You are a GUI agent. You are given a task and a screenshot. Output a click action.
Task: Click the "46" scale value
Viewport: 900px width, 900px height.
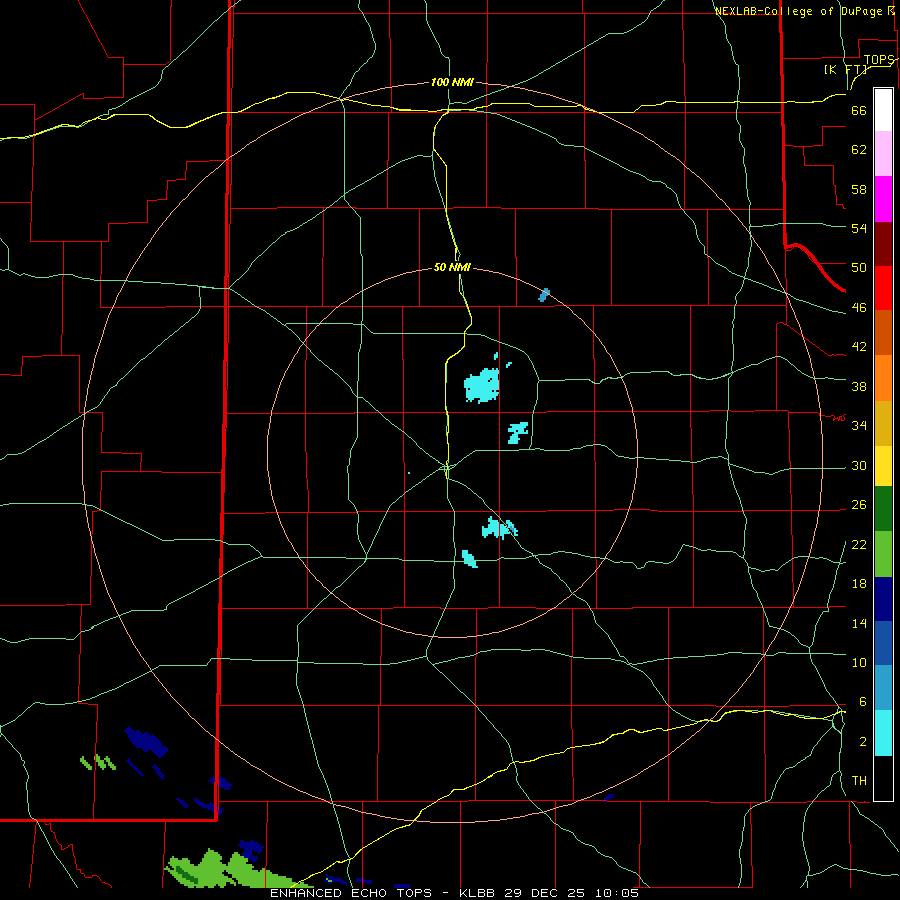coord(859,308)
